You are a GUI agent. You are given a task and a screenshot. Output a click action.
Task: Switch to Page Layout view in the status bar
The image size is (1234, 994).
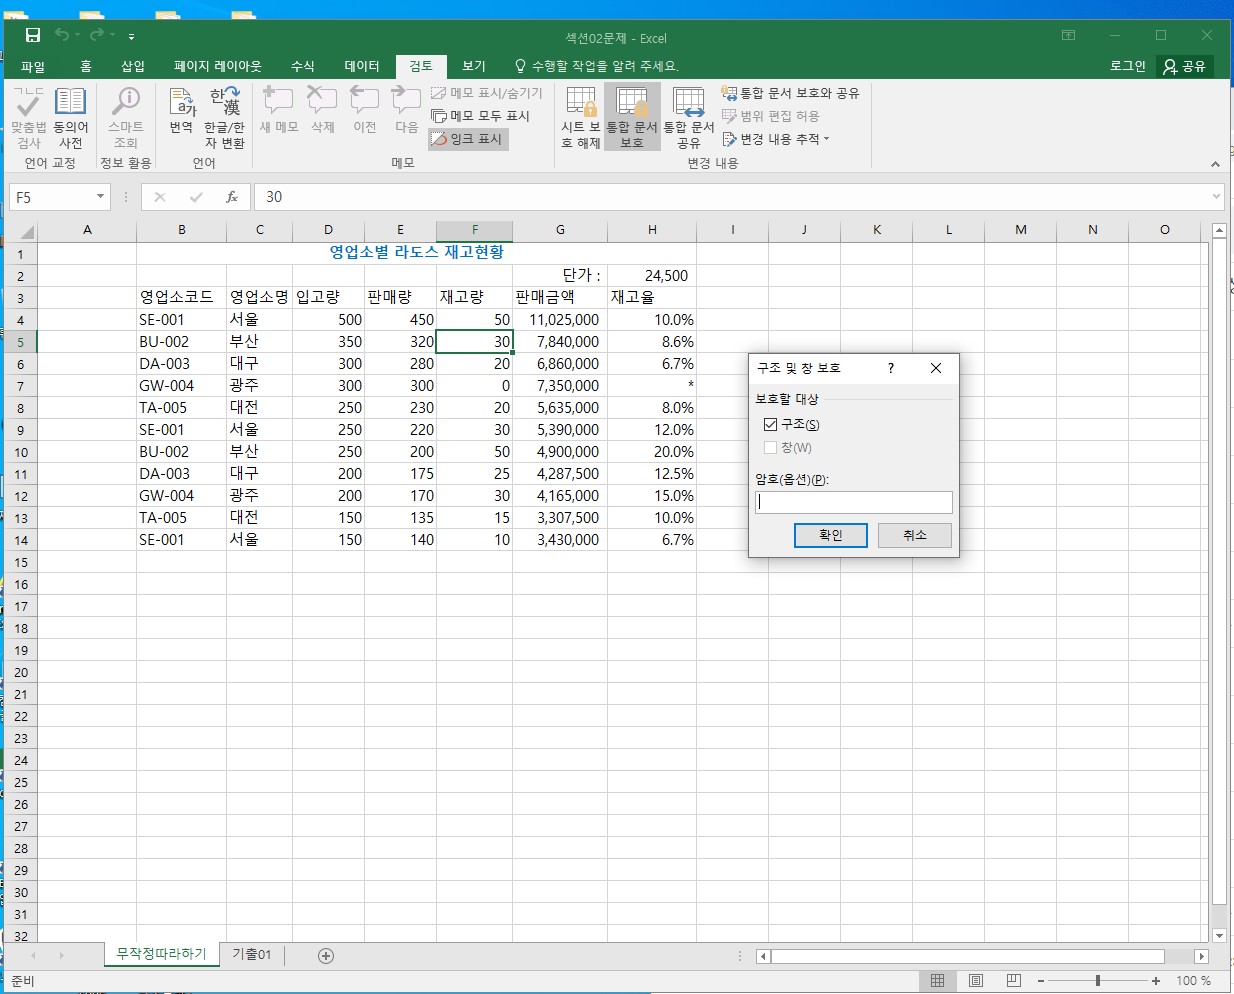976,981
